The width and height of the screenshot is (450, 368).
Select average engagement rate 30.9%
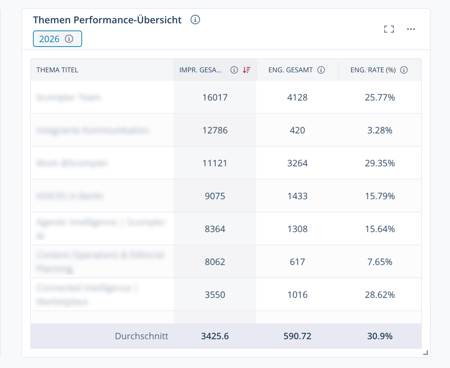[380, 336]
